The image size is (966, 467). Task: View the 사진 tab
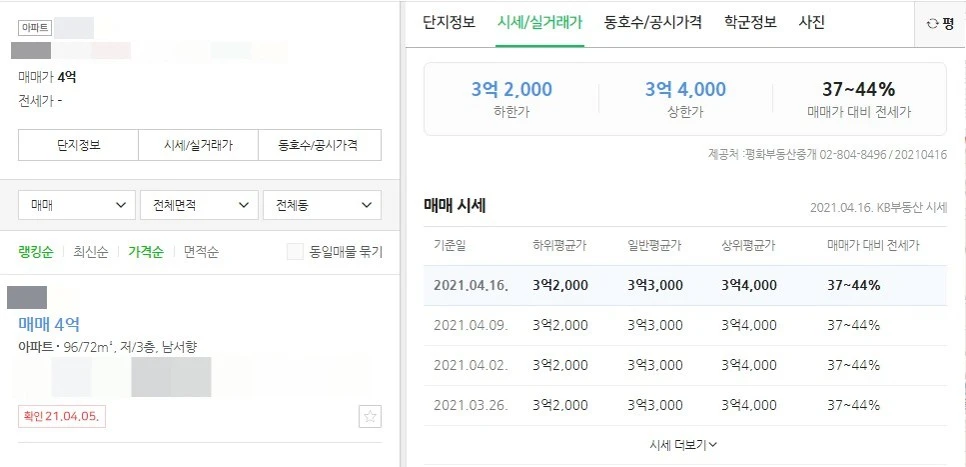[812, 22]
